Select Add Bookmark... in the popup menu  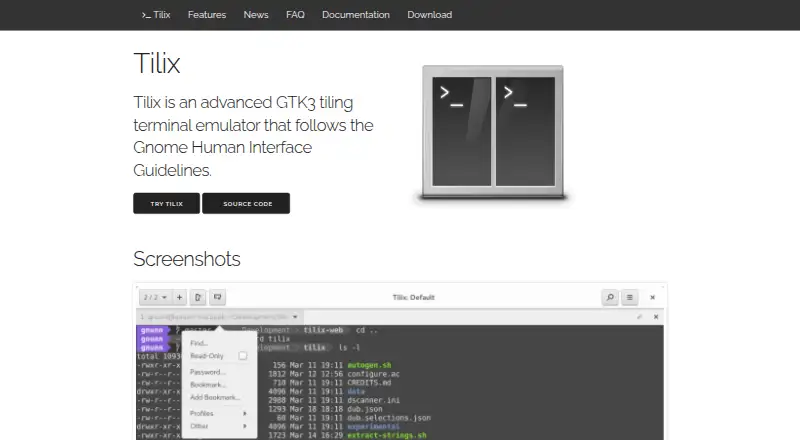[215, 397]
